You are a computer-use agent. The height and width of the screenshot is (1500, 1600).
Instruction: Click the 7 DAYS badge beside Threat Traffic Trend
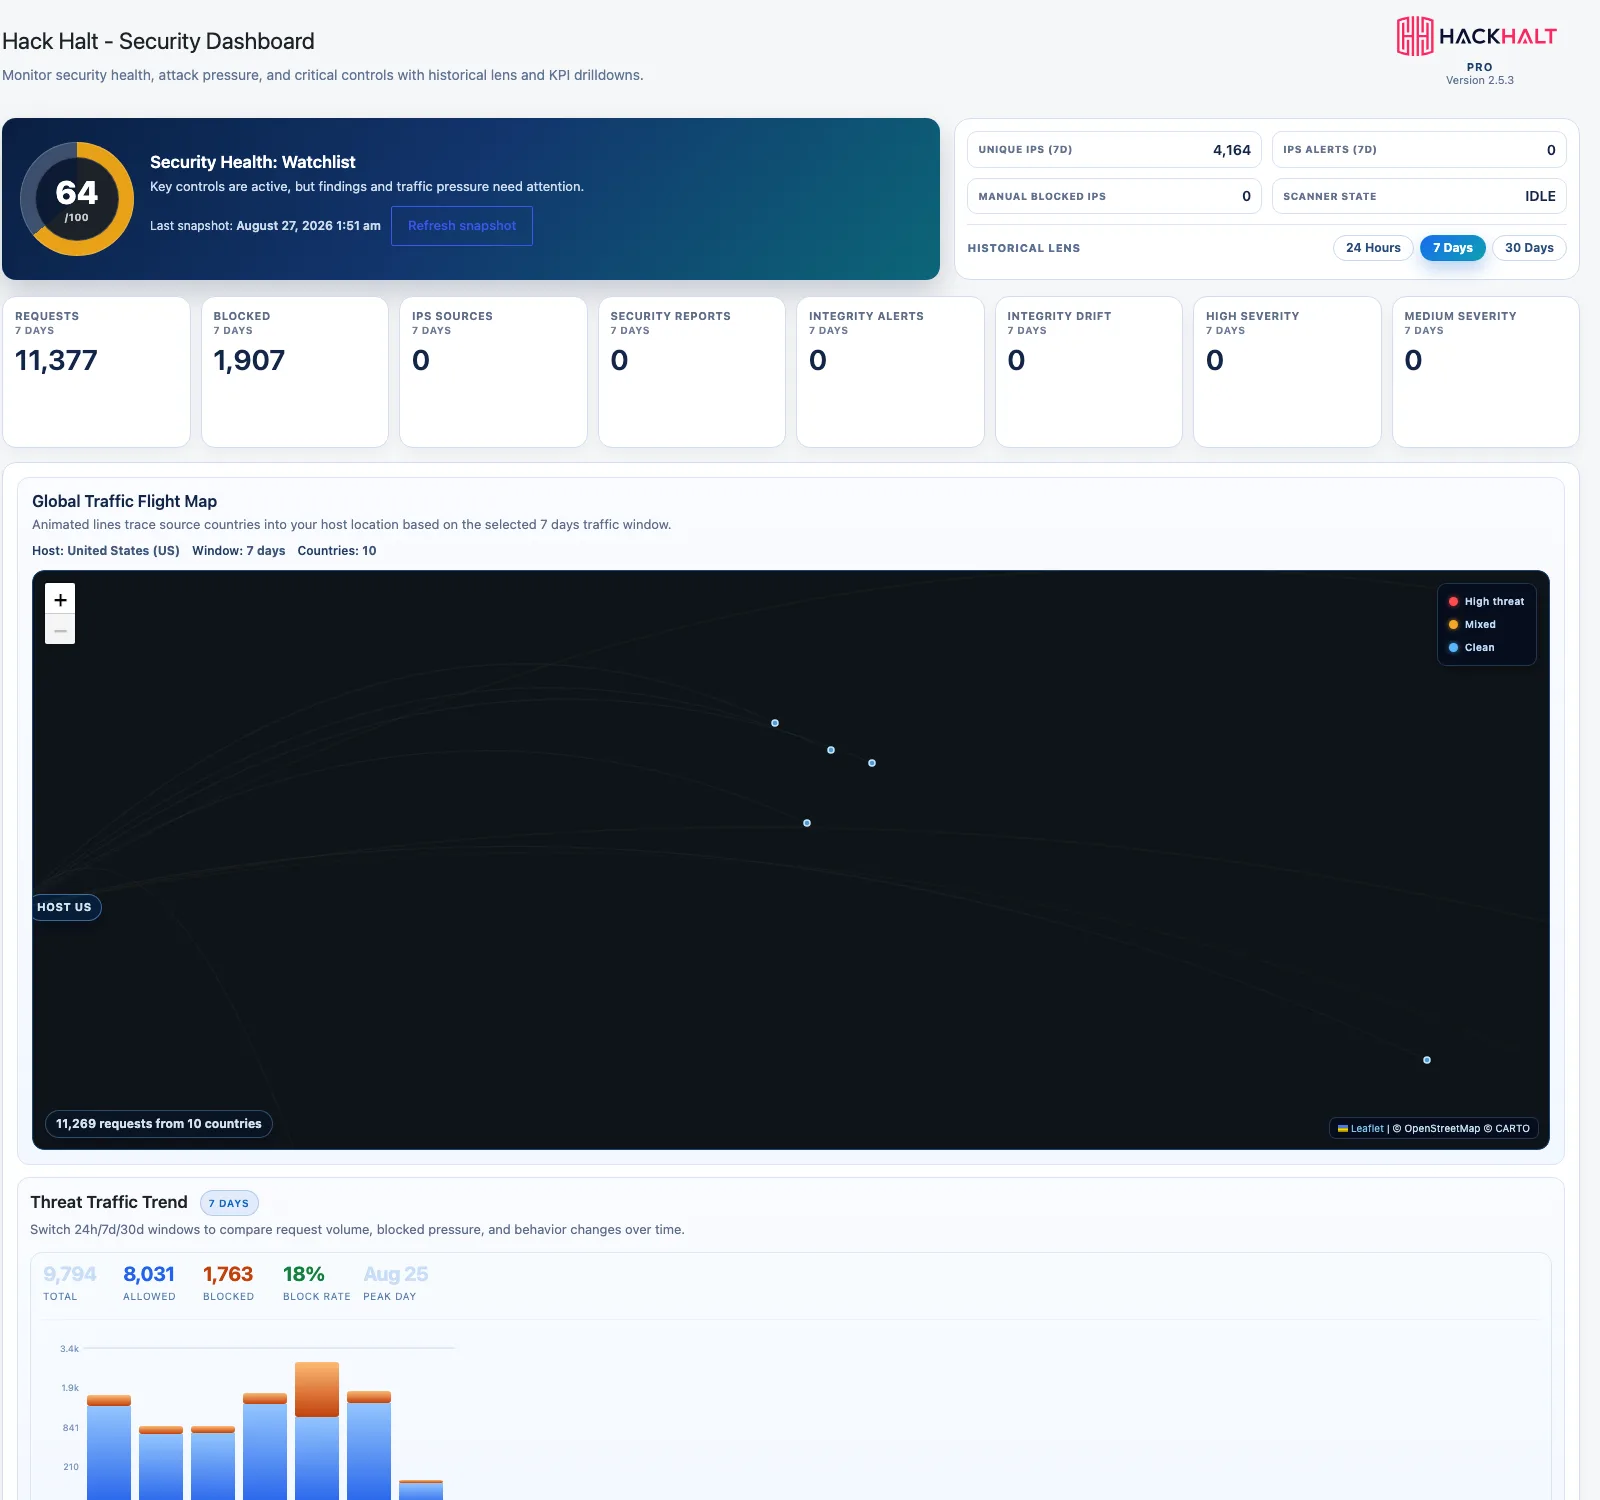229,1203
